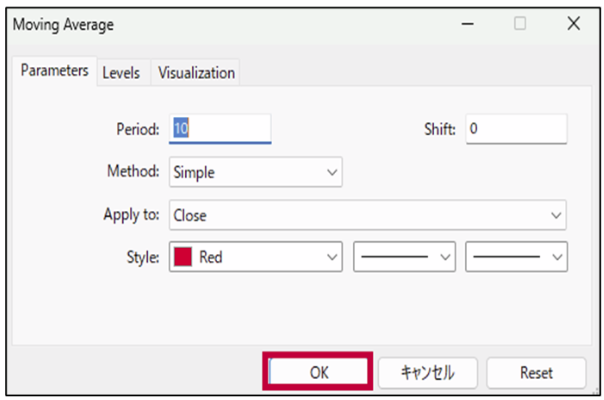
Task: Open the Visualization tab
Action: pyautogui.click(x=196, y=73)
